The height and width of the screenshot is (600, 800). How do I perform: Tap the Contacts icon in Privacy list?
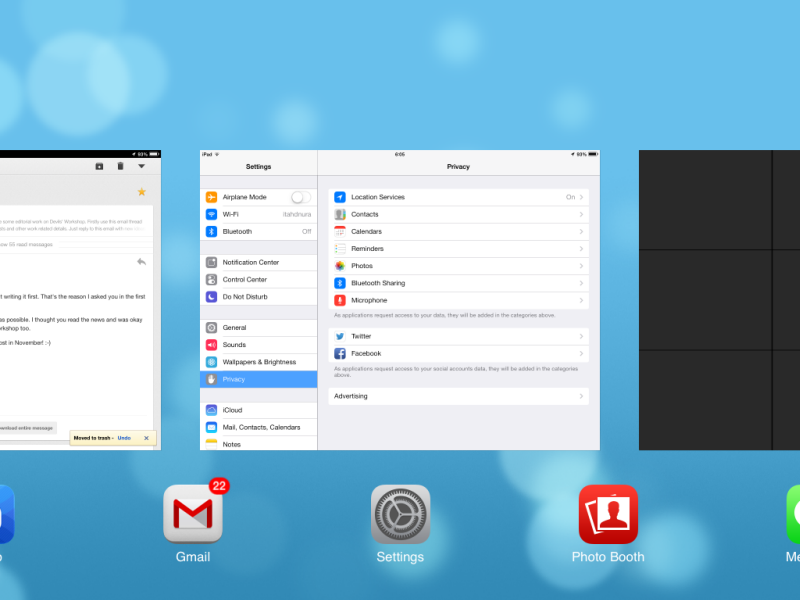(x=340, y=214)
